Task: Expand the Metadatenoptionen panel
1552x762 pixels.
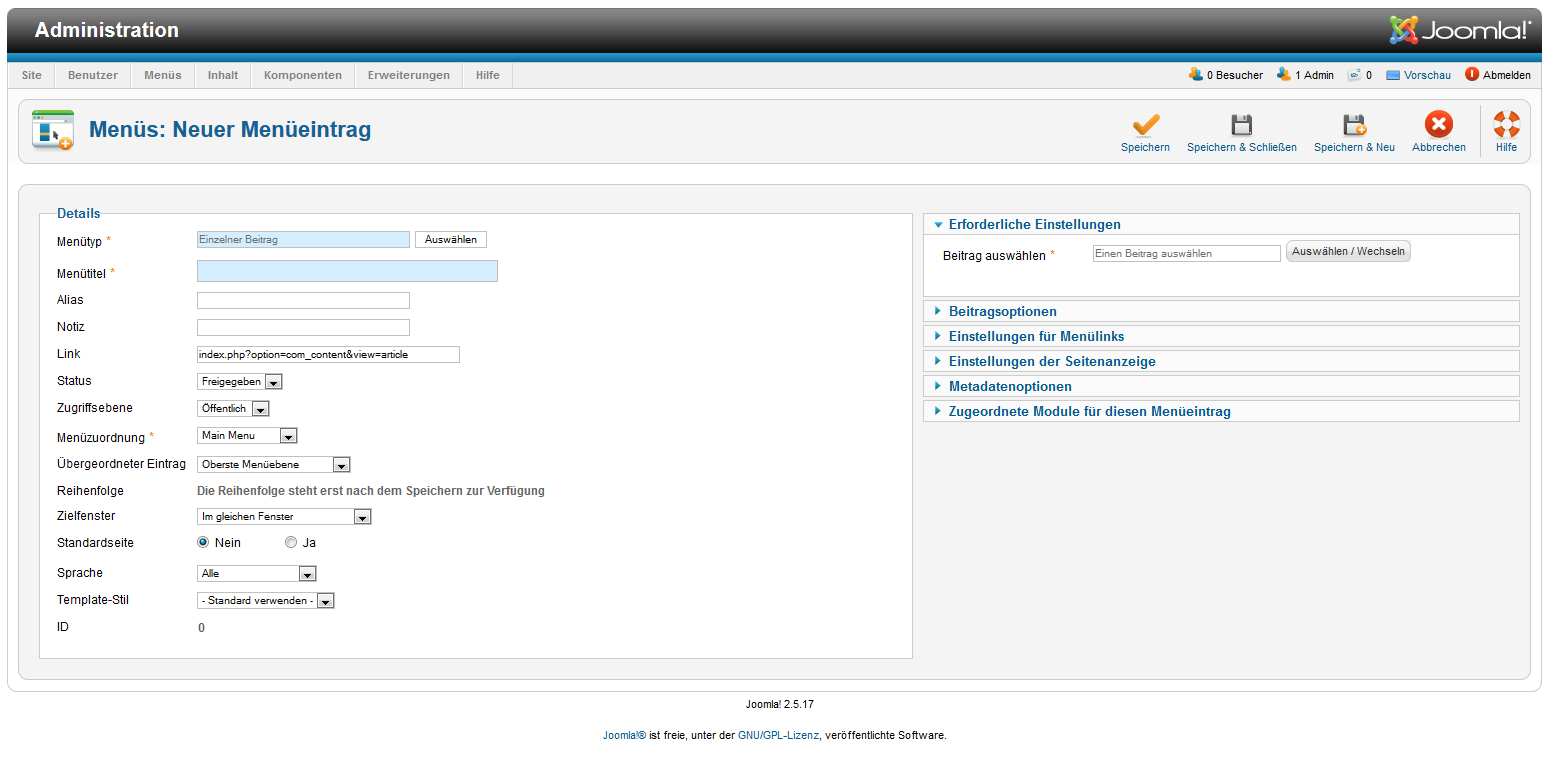Action: [x=1009, y=386]
